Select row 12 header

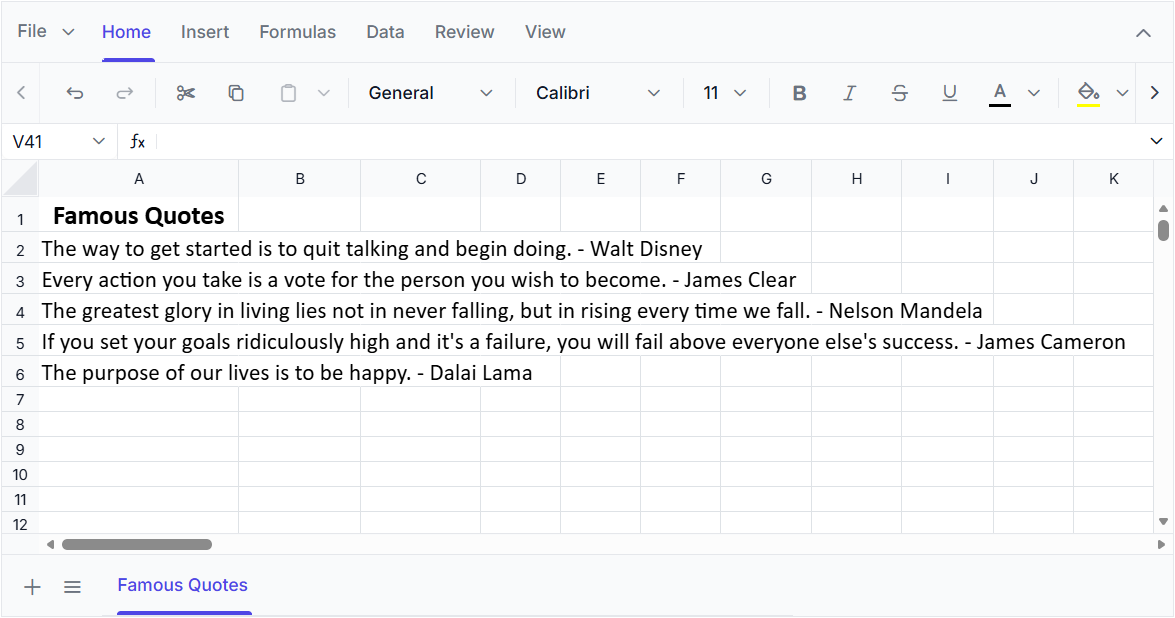coord(20,524)
